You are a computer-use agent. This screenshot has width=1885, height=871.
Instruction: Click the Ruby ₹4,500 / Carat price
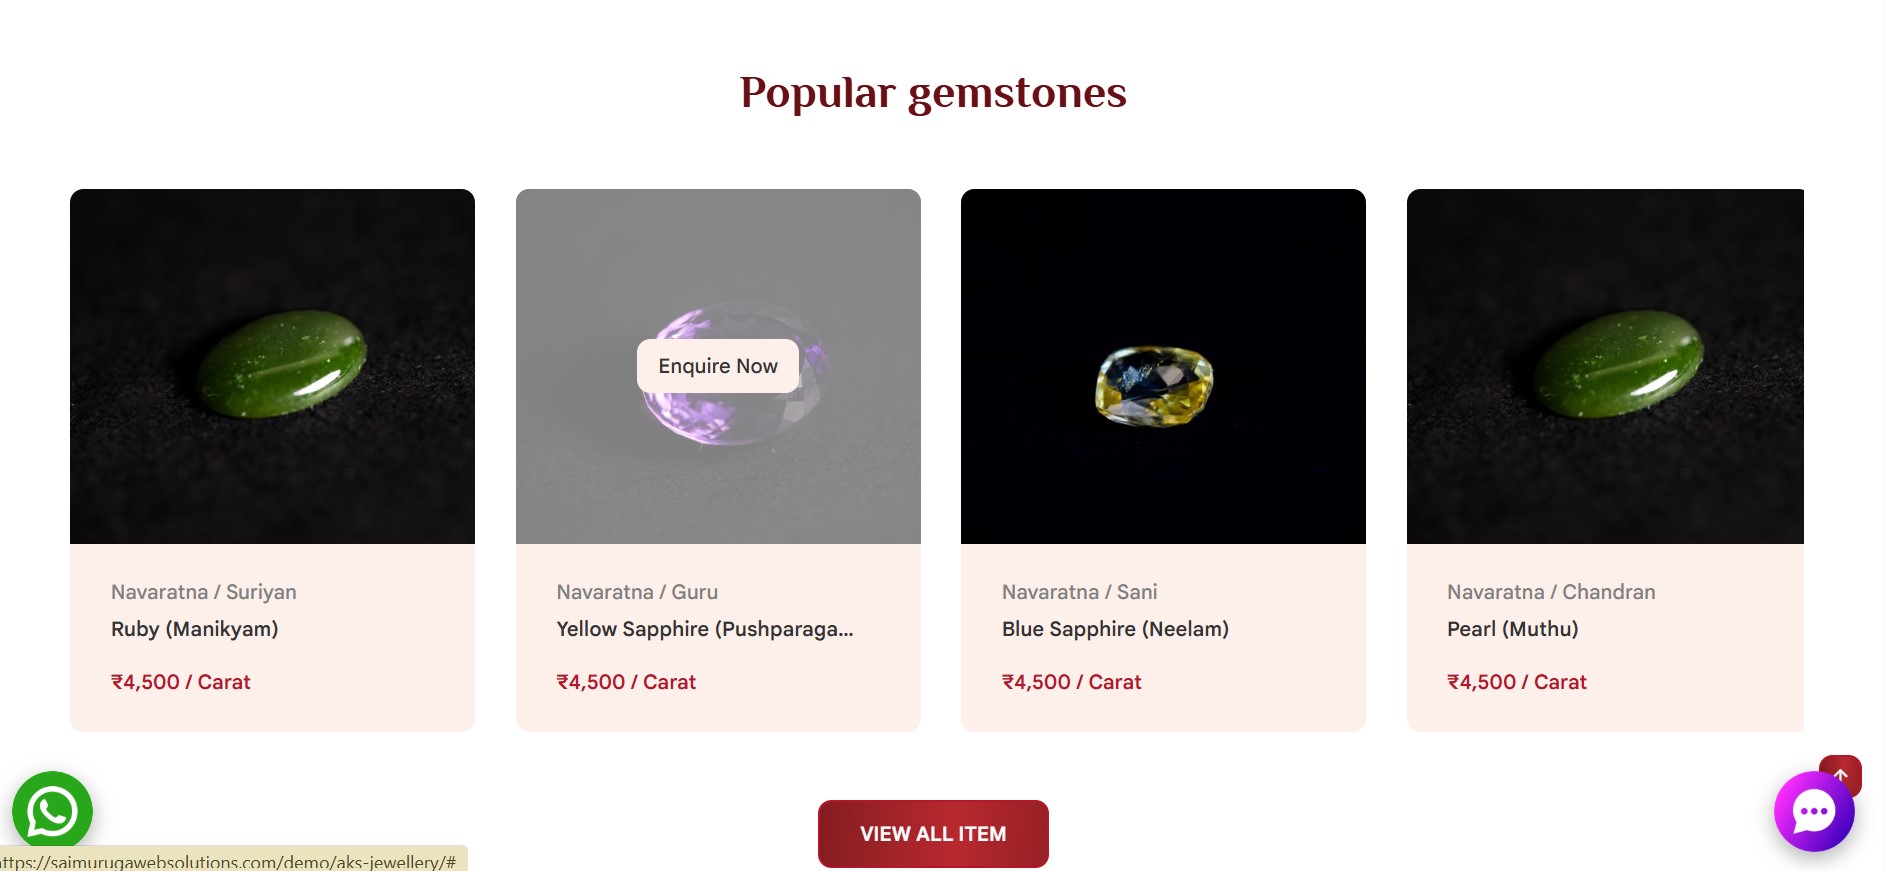[181, 682]
